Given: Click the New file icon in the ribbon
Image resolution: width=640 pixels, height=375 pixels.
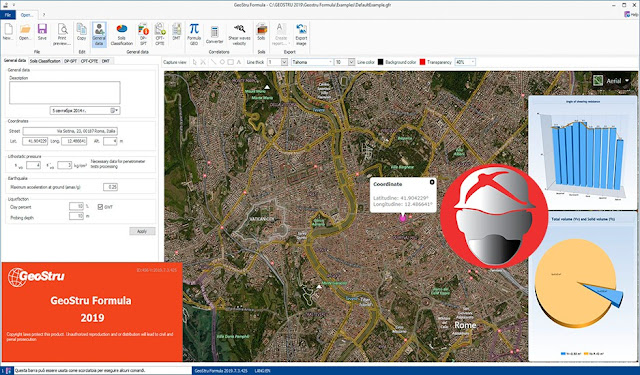Looking at the screenshot, I should [x=7, y=32].
